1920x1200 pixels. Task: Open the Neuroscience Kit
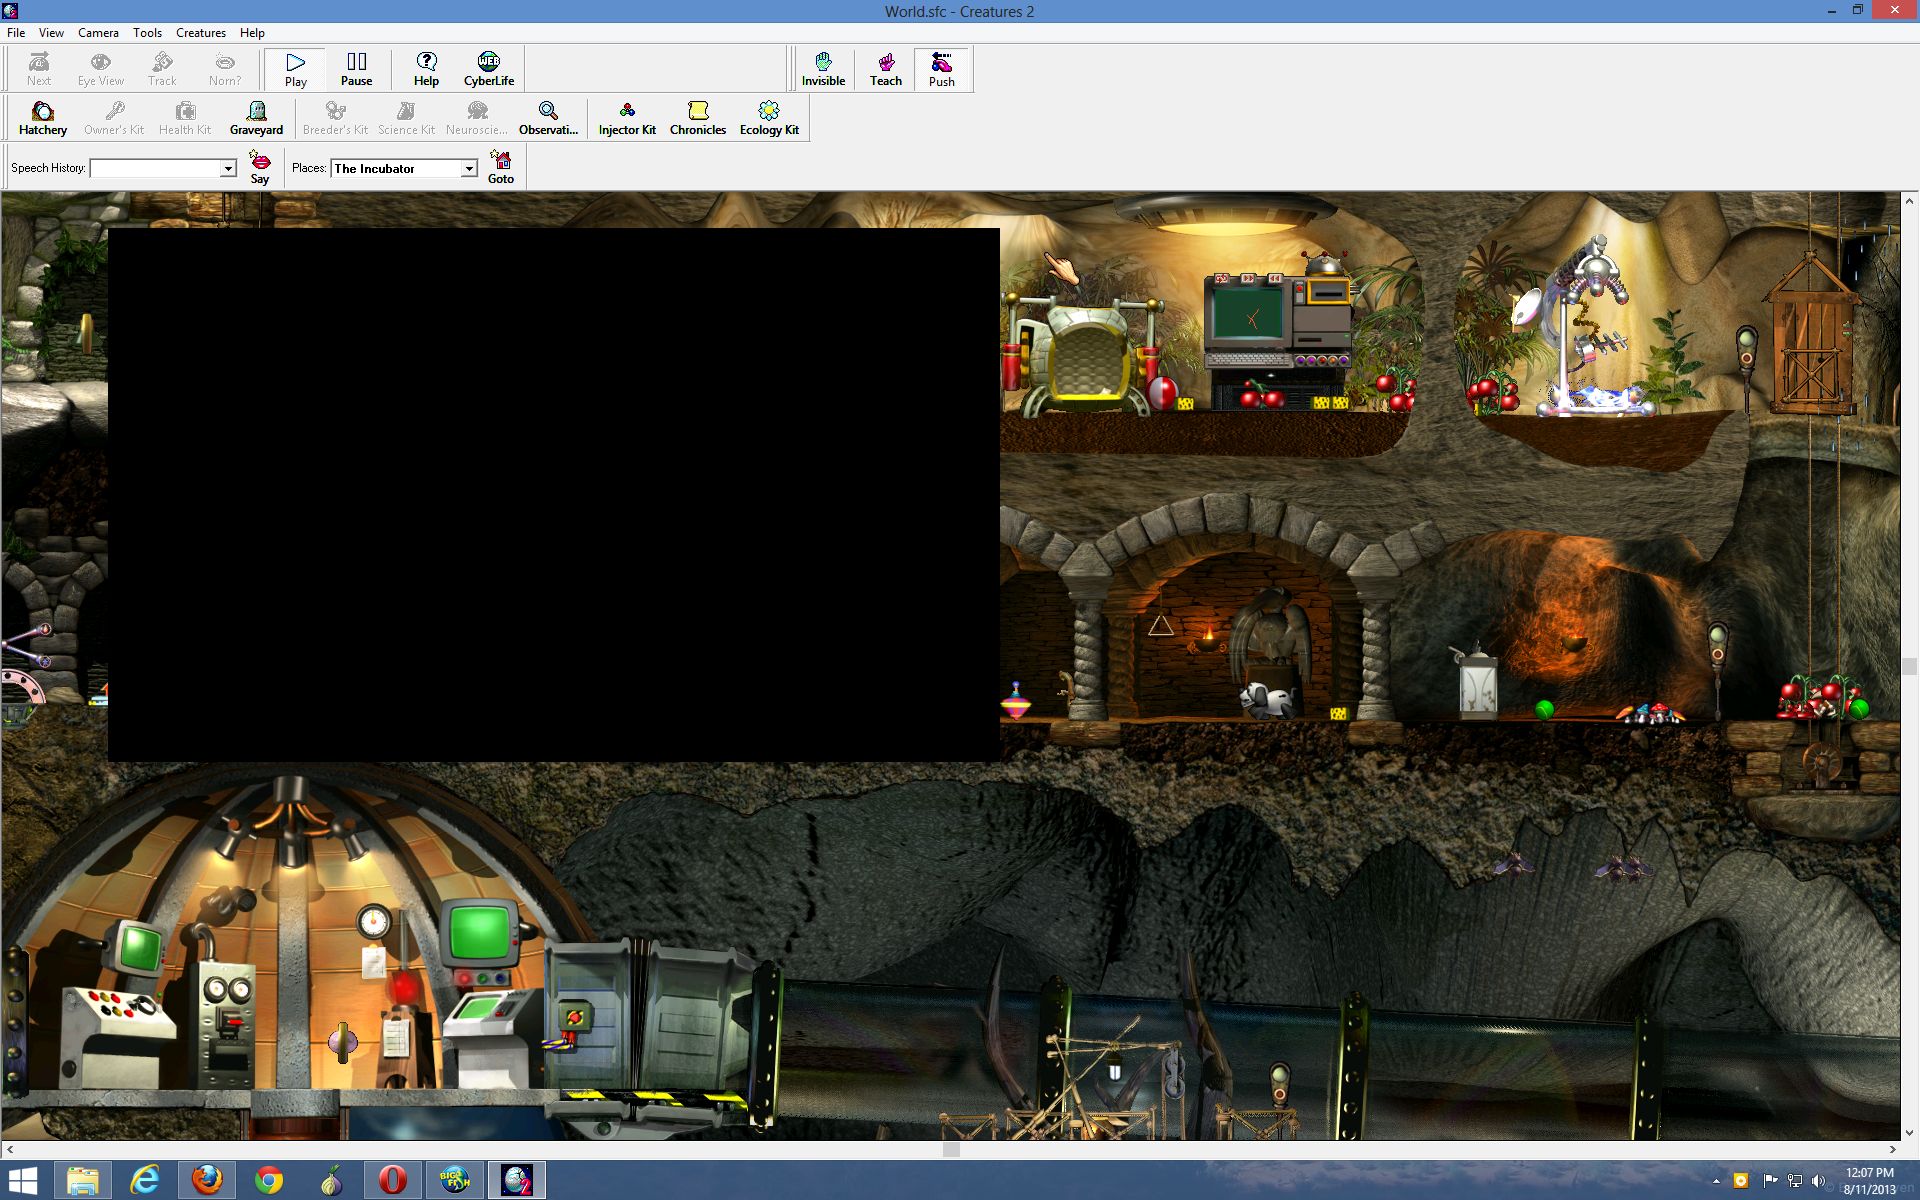tap(477, 118)
